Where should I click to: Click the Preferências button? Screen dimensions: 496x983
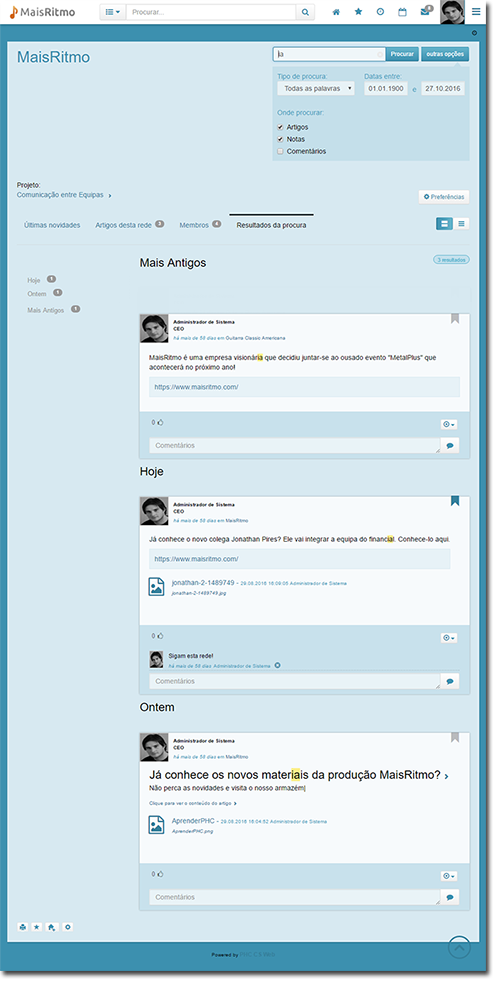click(444, 197)
